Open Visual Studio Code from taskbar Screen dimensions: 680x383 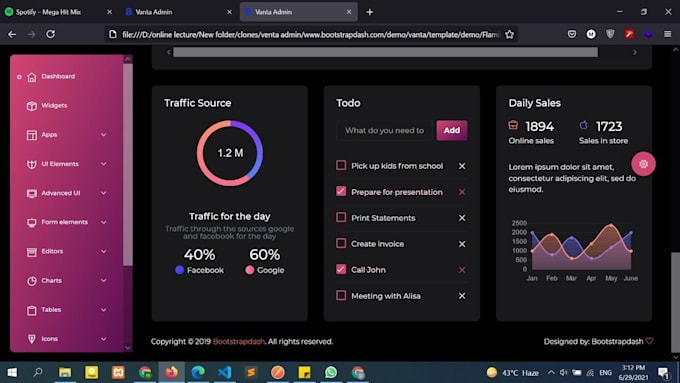pyautogui.click(x=225, y=372)
